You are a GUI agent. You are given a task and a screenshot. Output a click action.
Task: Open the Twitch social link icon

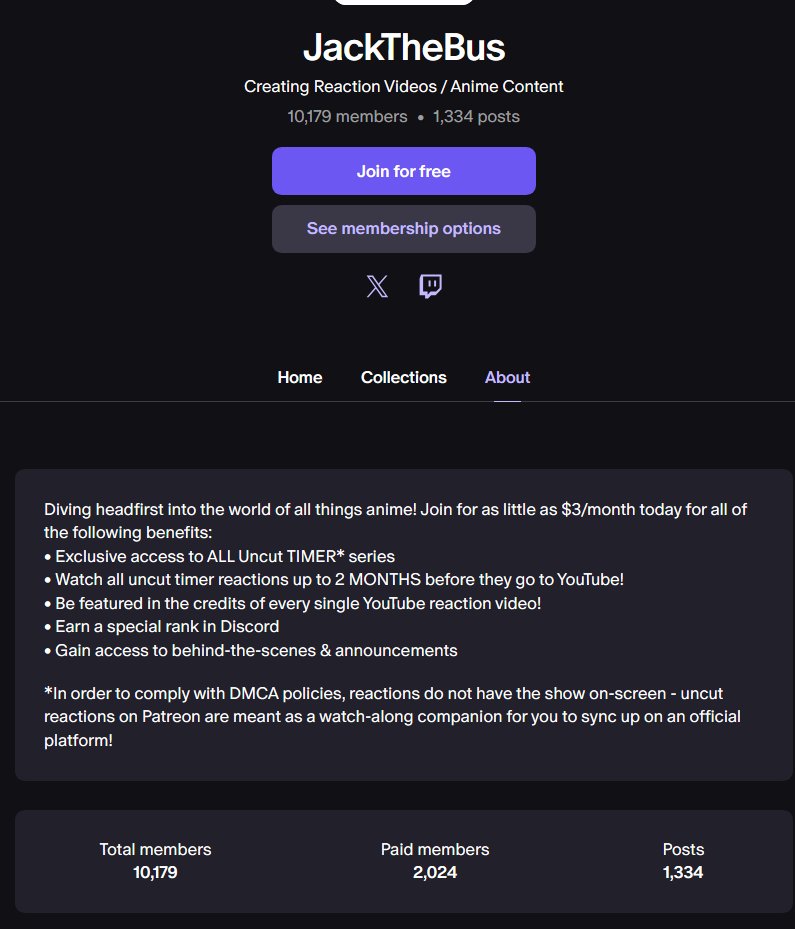[x=430, y=286]
